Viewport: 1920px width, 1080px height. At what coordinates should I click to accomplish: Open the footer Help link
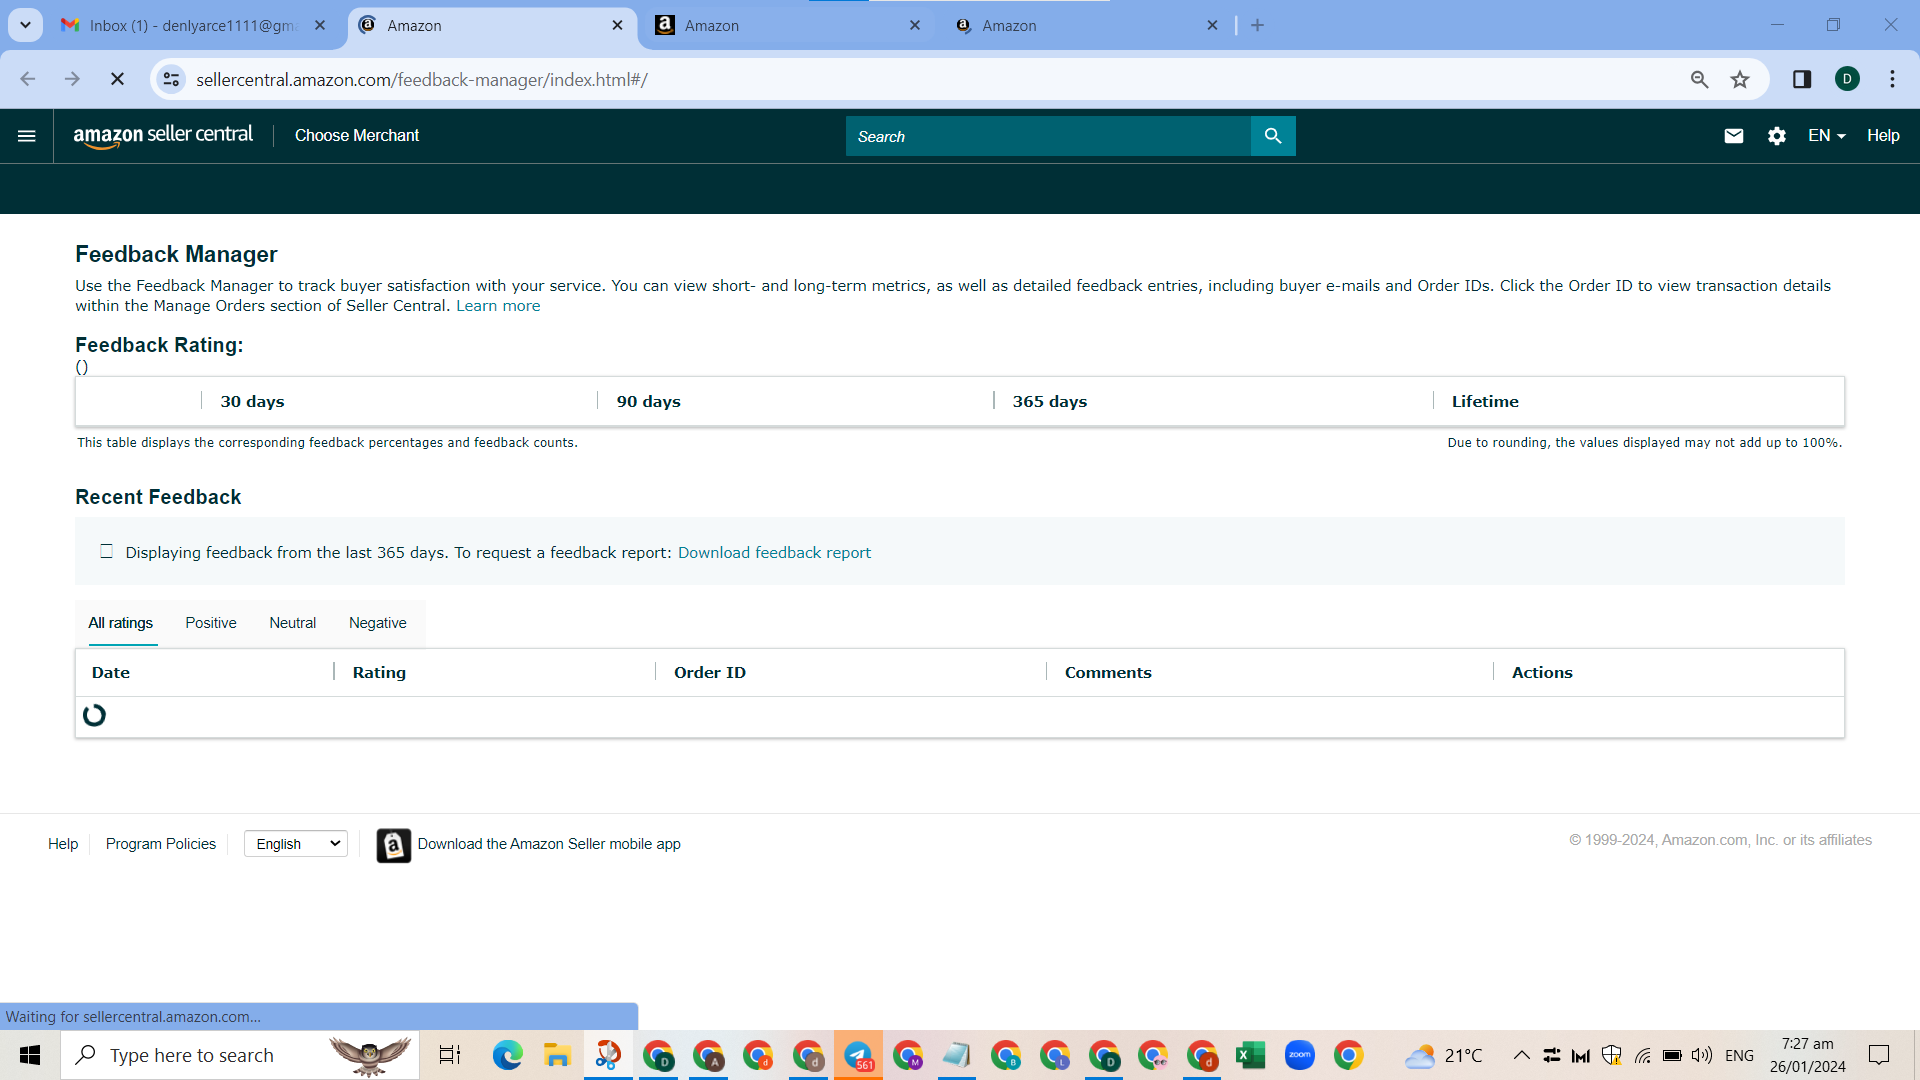63,844
